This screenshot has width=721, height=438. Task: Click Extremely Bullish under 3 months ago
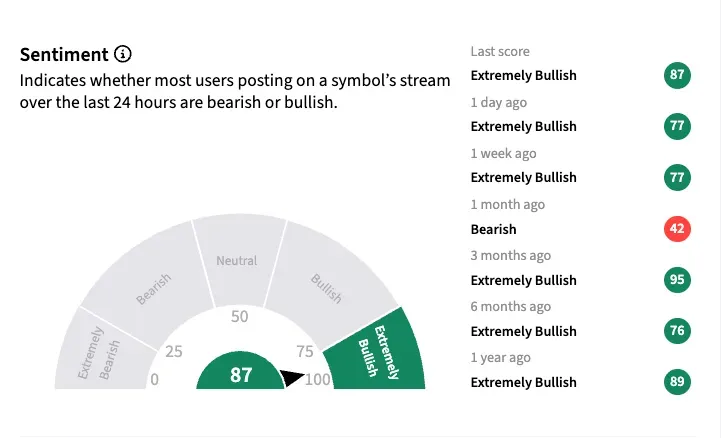click(523, 280)
